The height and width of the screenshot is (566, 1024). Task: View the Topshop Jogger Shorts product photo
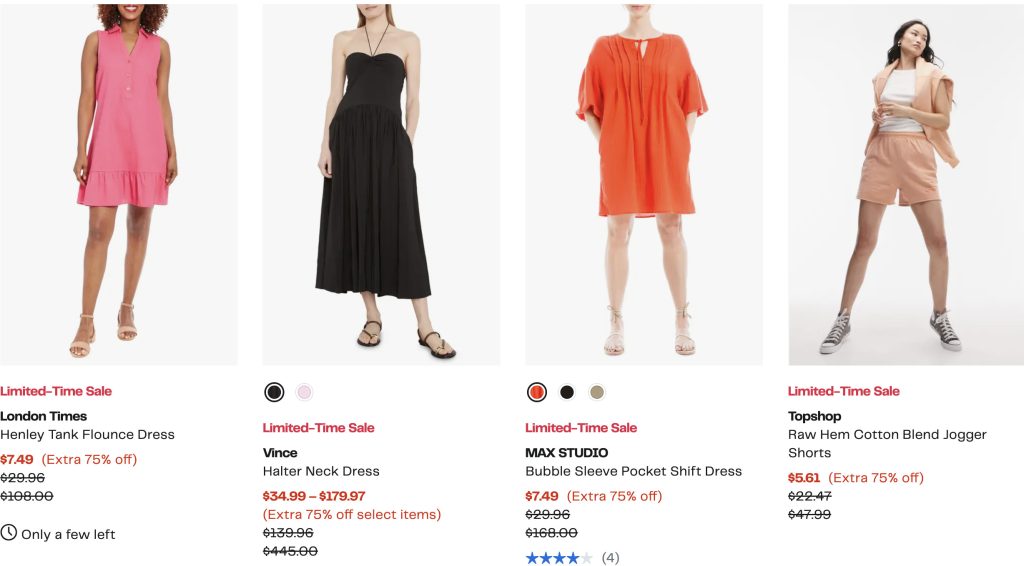[x=906, y=185]
